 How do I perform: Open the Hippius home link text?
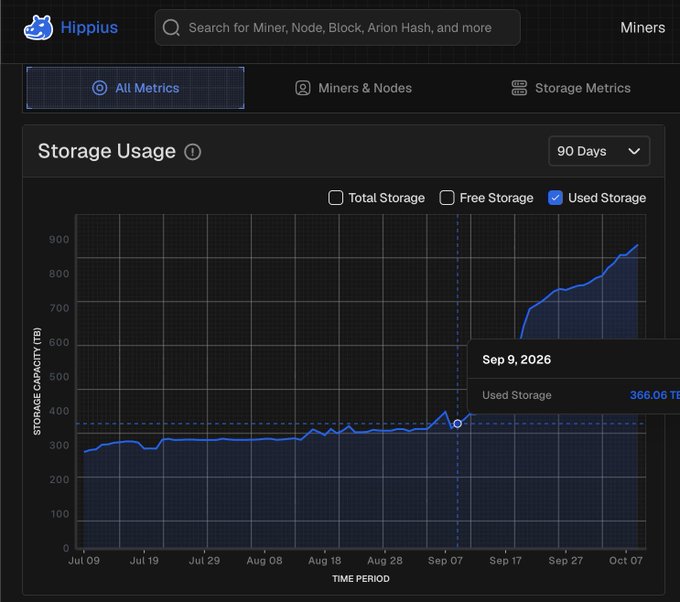tap(89, 28)
